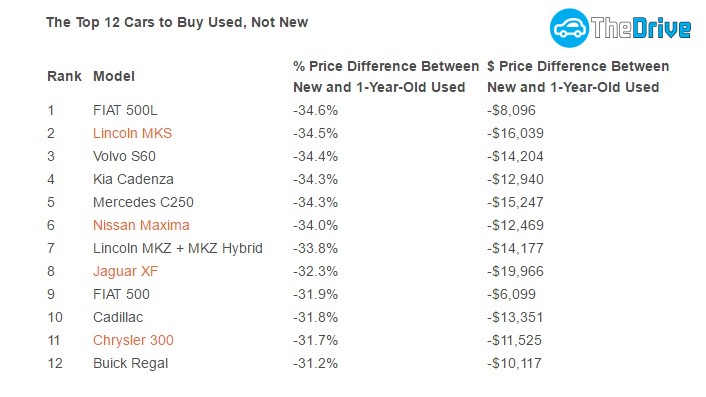The height and width of the screenshot is (397, 706).
Task: Click the -34.6% percentage value
Action: [316, 110]
